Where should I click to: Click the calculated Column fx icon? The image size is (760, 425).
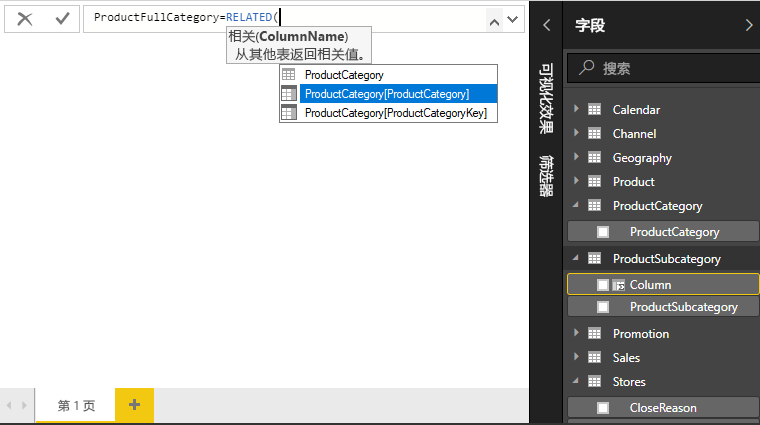point(618,285)
